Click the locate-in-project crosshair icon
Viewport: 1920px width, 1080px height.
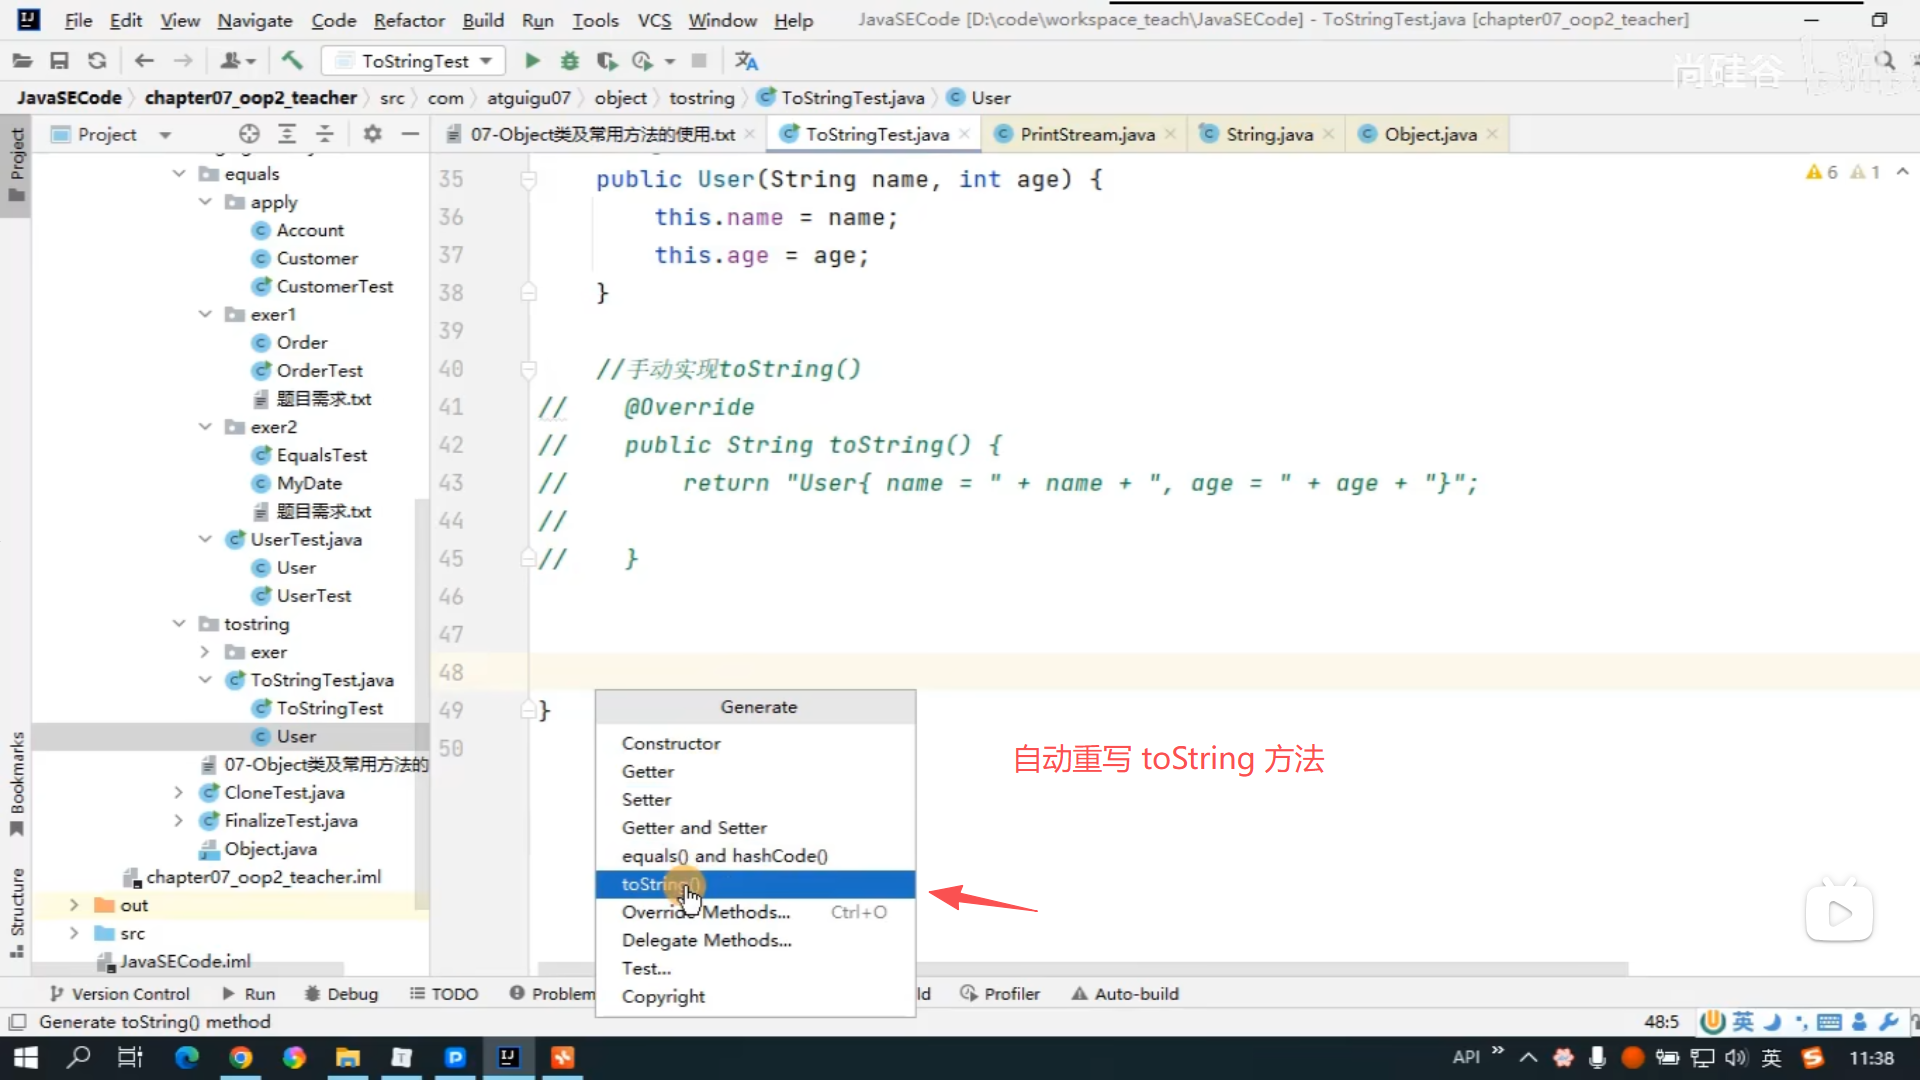pos(249,134)
